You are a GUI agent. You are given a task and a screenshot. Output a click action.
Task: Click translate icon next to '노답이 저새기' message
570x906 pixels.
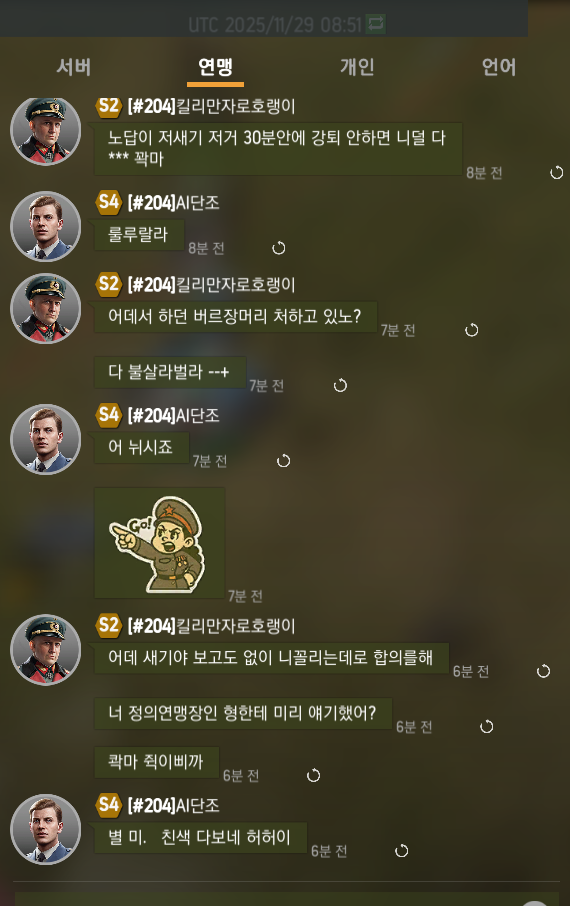(556, 172)
